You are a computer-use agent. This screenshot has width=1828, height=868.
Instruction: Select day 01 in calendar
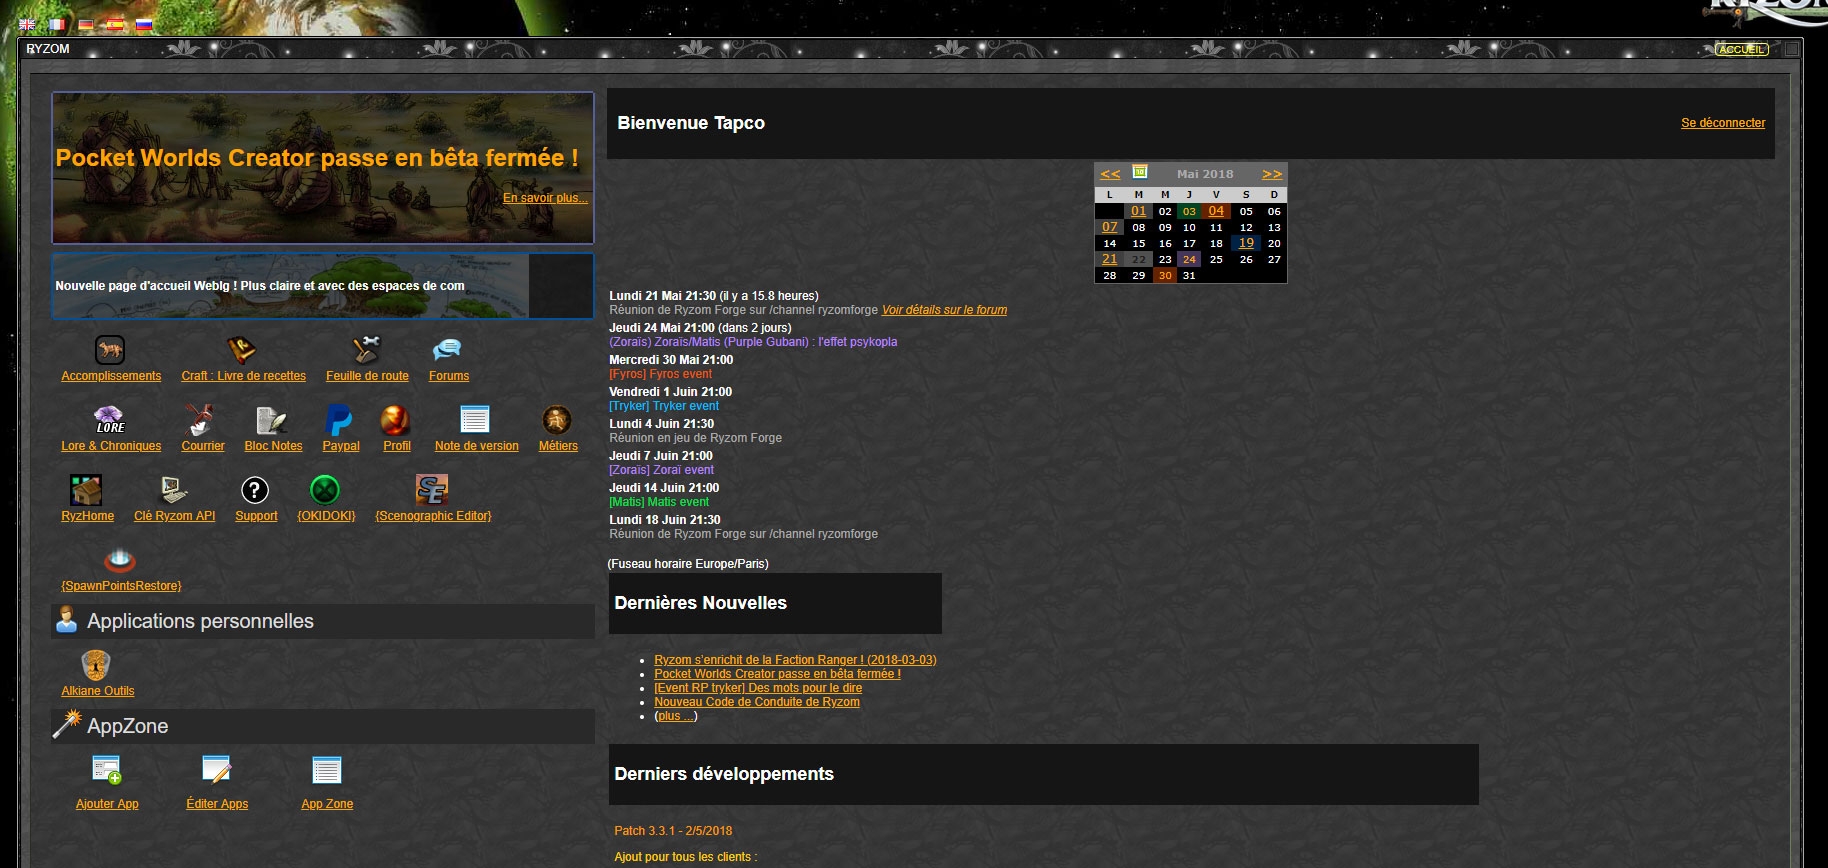(1138, 211)
